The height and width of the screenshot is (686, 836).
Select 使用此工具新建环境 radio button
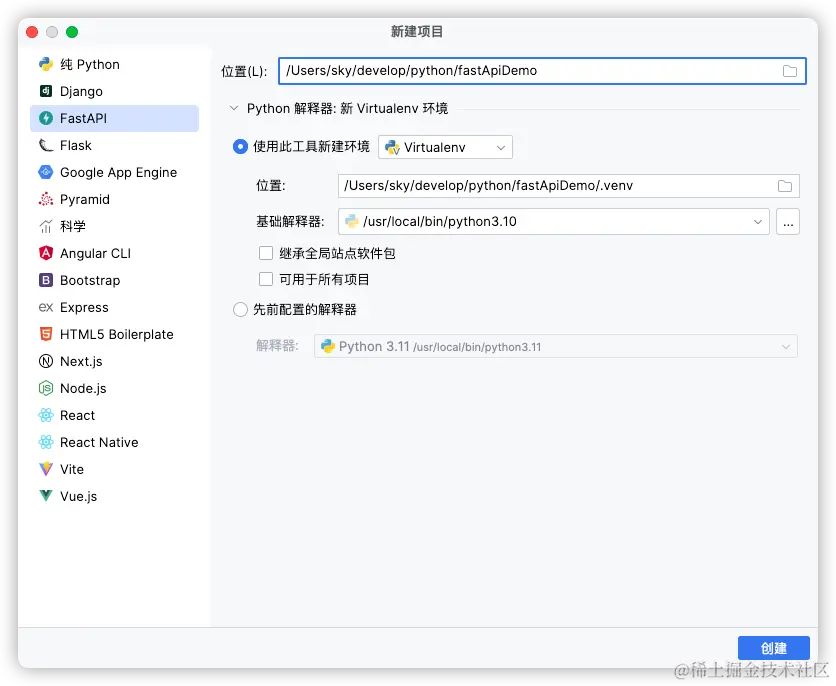(x=240, y=147)
